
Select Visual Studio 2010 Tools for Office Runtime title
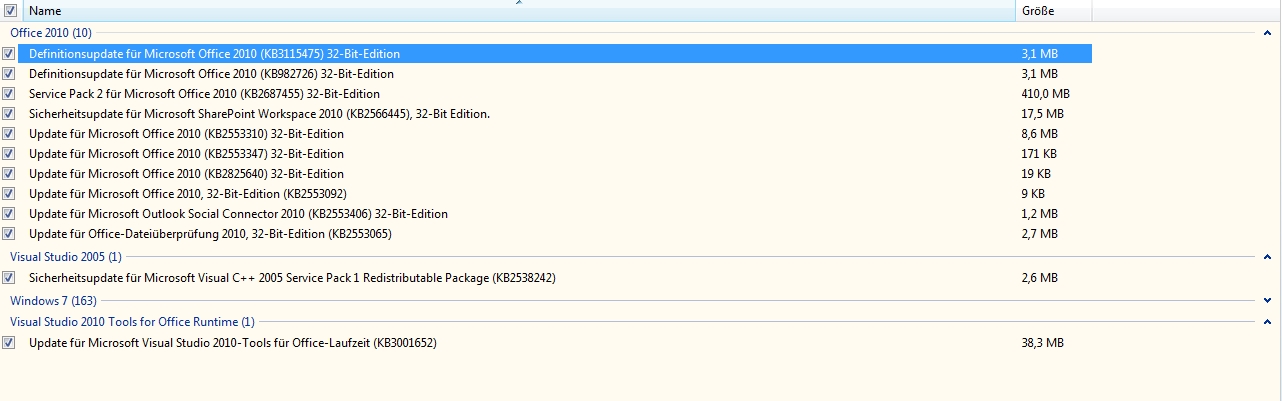(x=132, y=322)
